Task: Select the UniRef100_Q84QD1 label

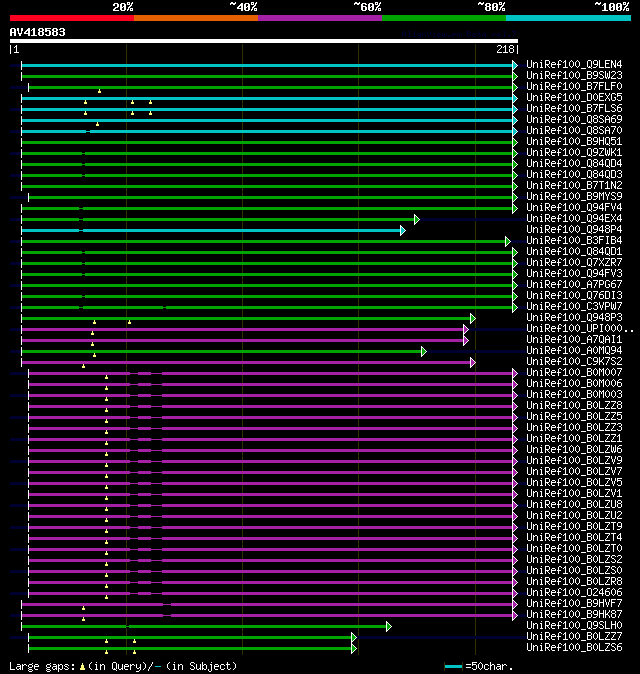Action: point(574,251)
